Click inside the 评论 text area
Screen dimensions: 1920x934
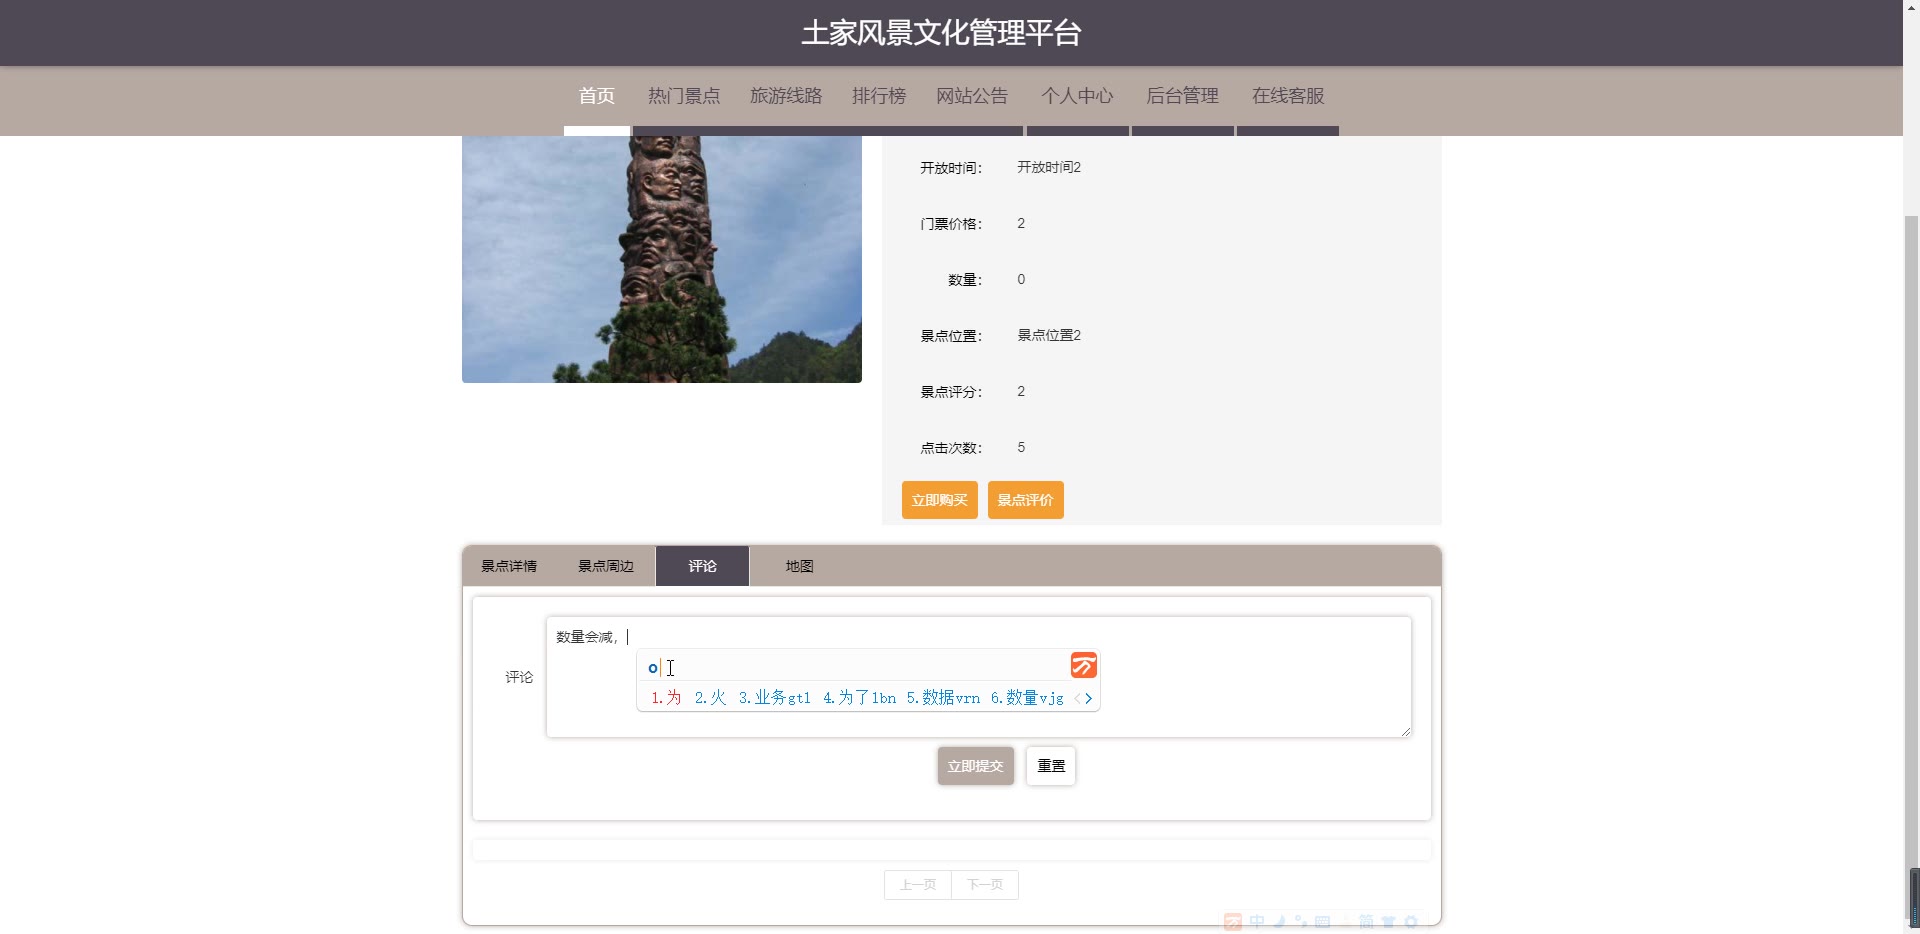tap(978, 677)
